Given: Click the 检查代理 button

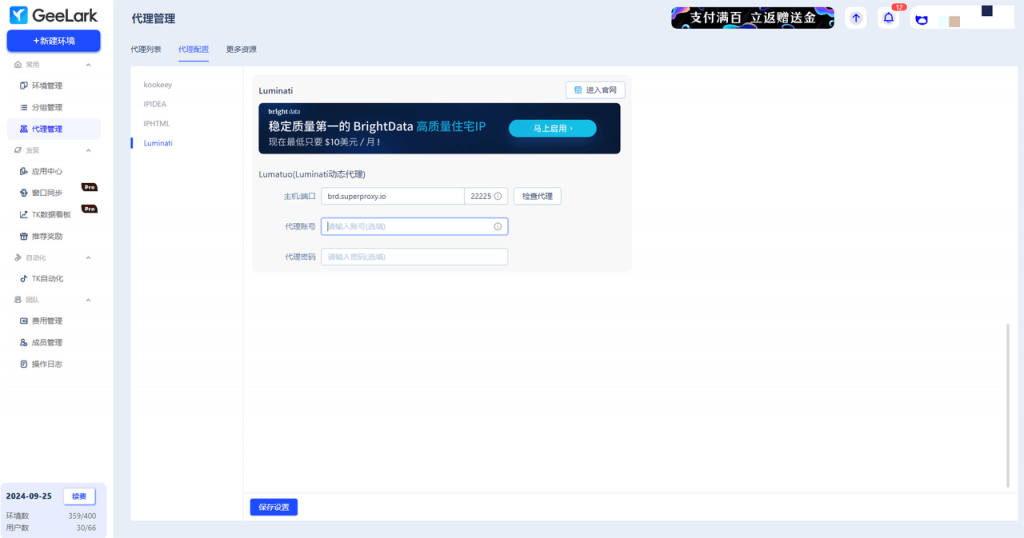Looking at the screenshot, I should 537,196.
